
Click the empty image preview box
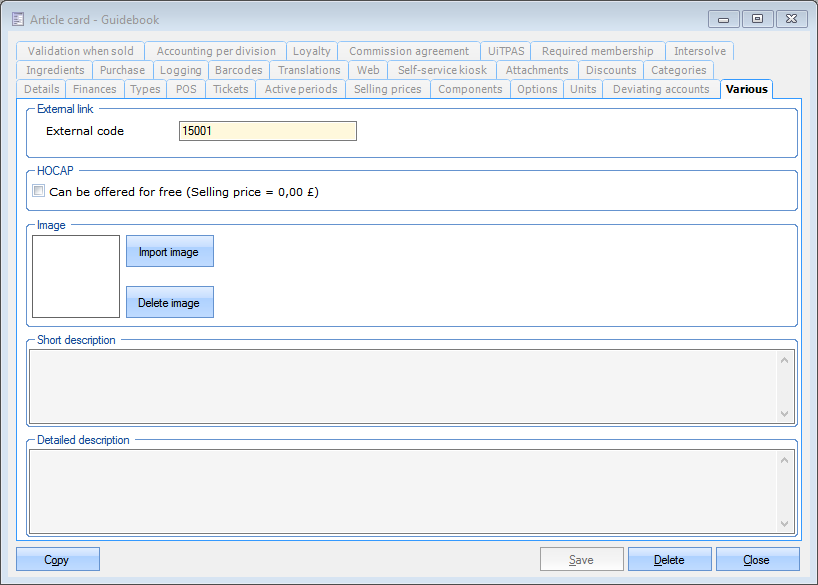pyautogui.click(x=76, y=277)
